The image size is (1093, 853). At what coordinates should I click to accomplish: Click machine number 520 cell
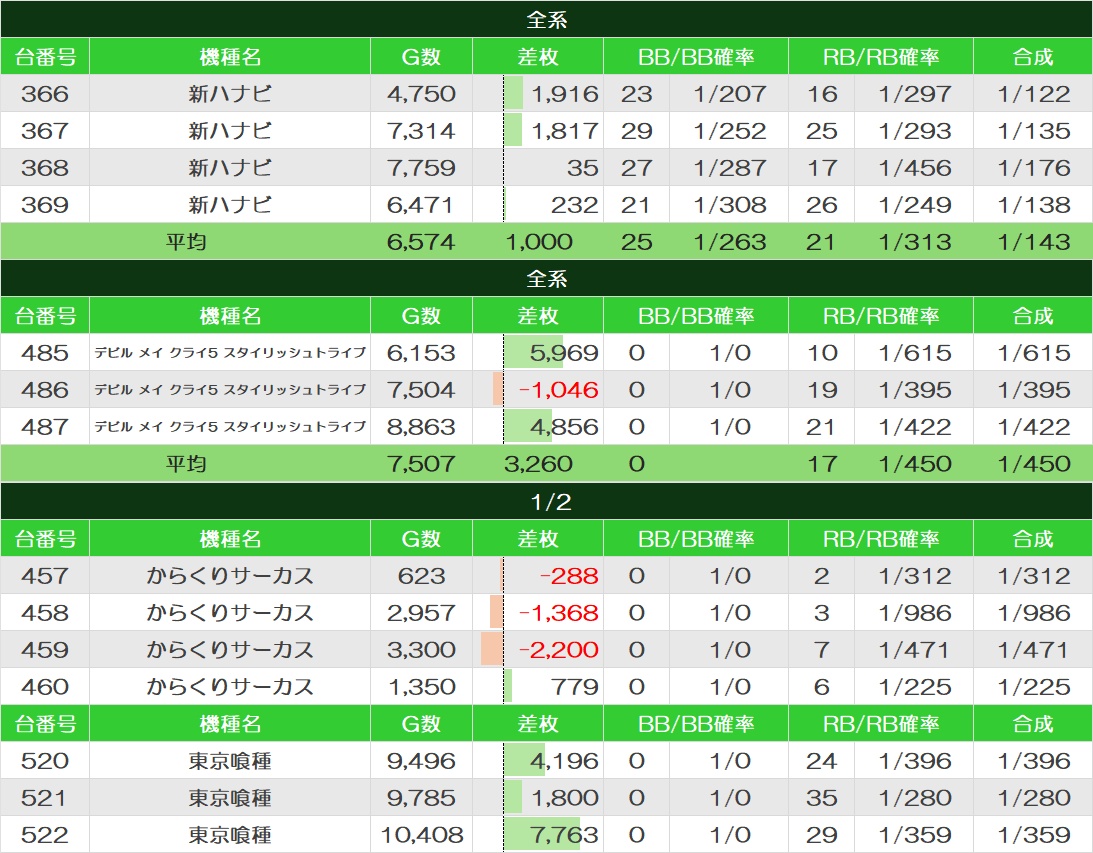pos(45,760)
